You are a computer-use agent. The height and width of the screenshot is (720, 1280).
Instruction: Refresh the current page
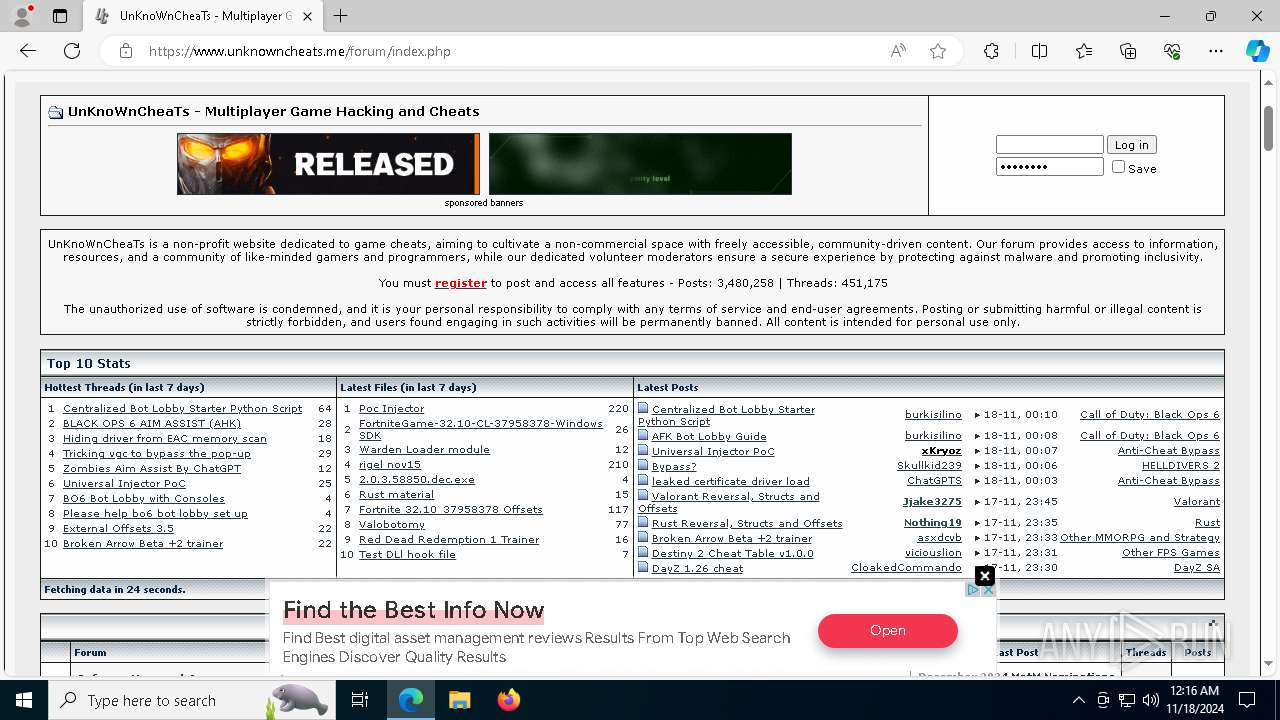point(72,51)
